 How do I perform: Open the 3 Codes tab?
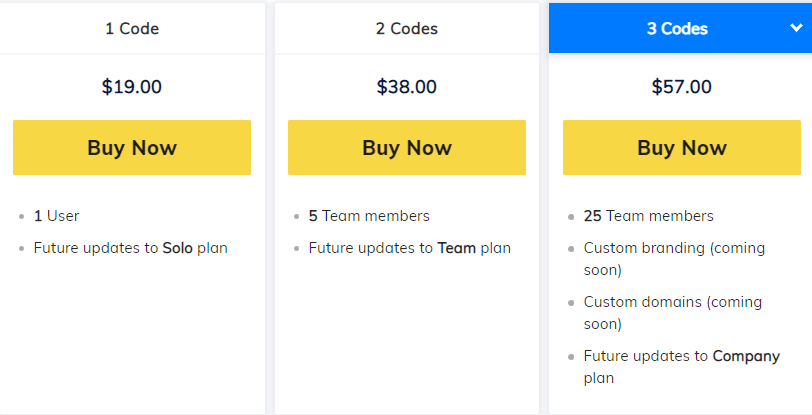[677, 28]
